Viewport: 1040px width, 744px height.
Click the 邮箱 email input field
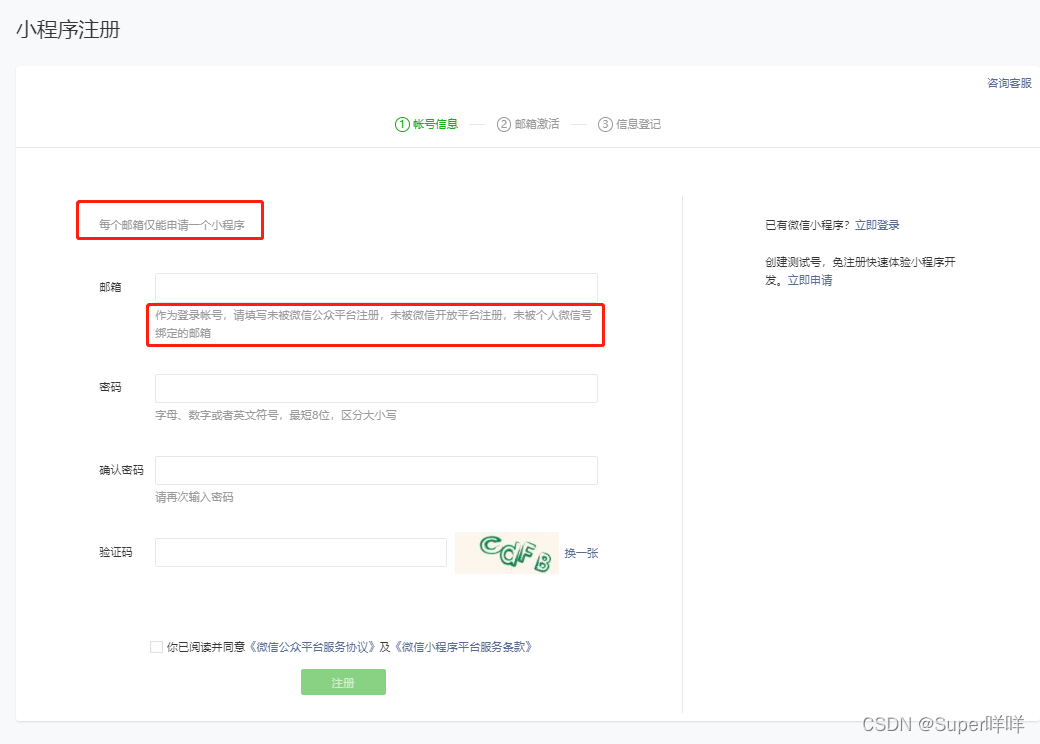click(x=376, y=287)
